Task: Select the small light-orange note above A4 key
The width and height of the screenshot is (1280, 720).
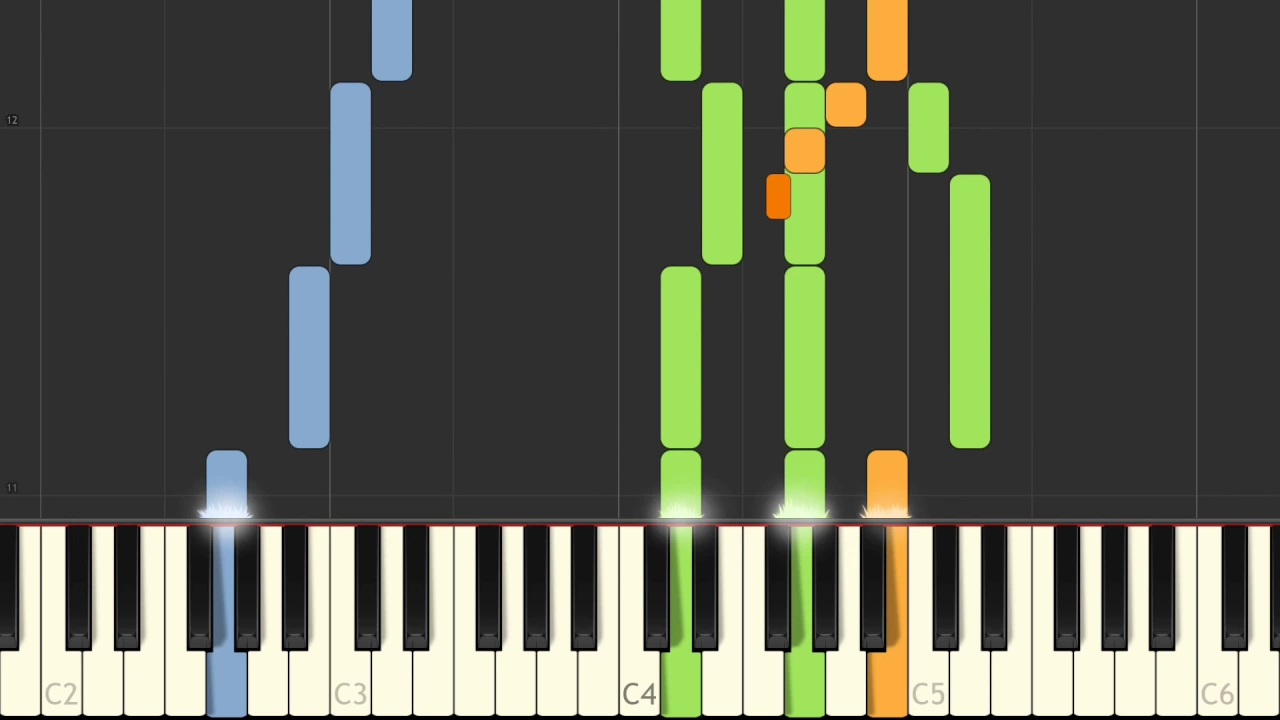Action: click(x=846, y=105)
